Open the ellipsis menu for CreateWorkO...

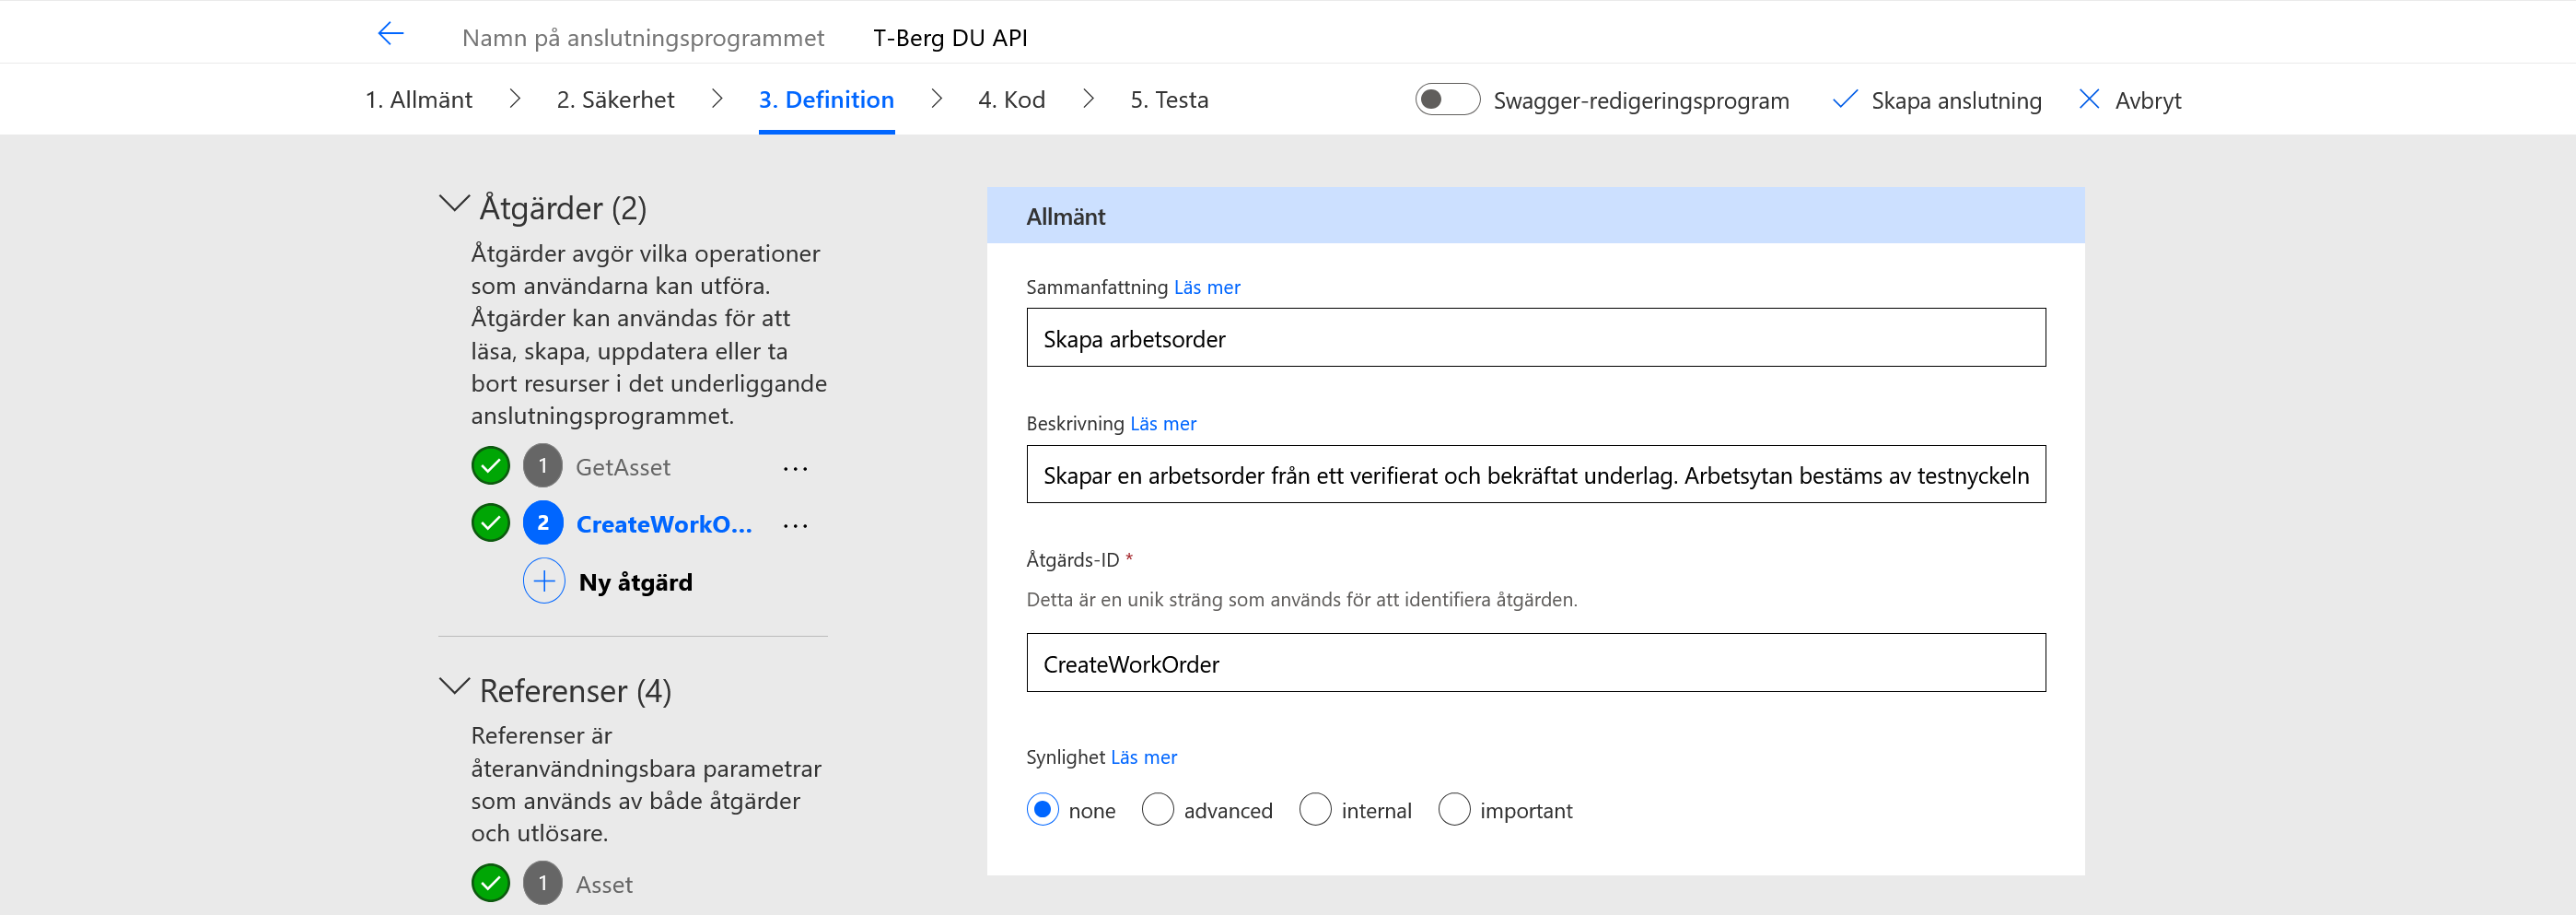795,525
